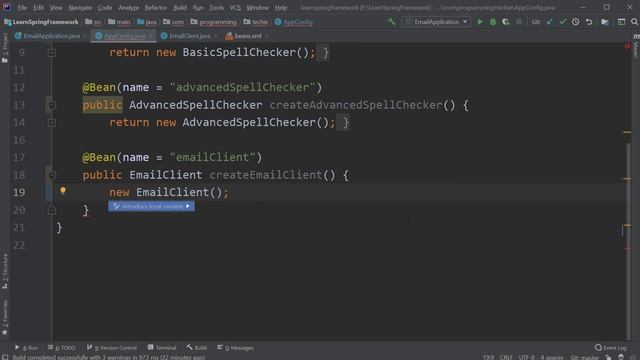Click line number 19 in gutter

[19, 192]
